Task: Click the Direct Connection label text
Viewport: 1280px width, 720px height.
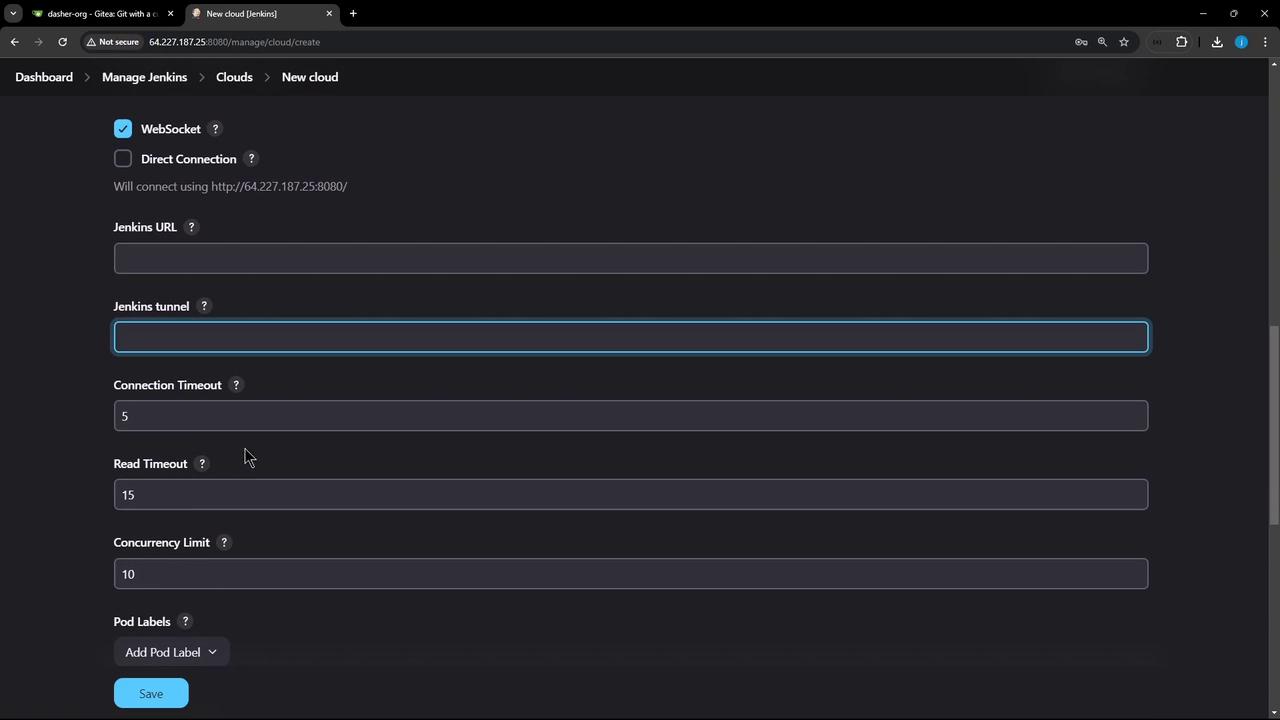Action: pos(189,159)
